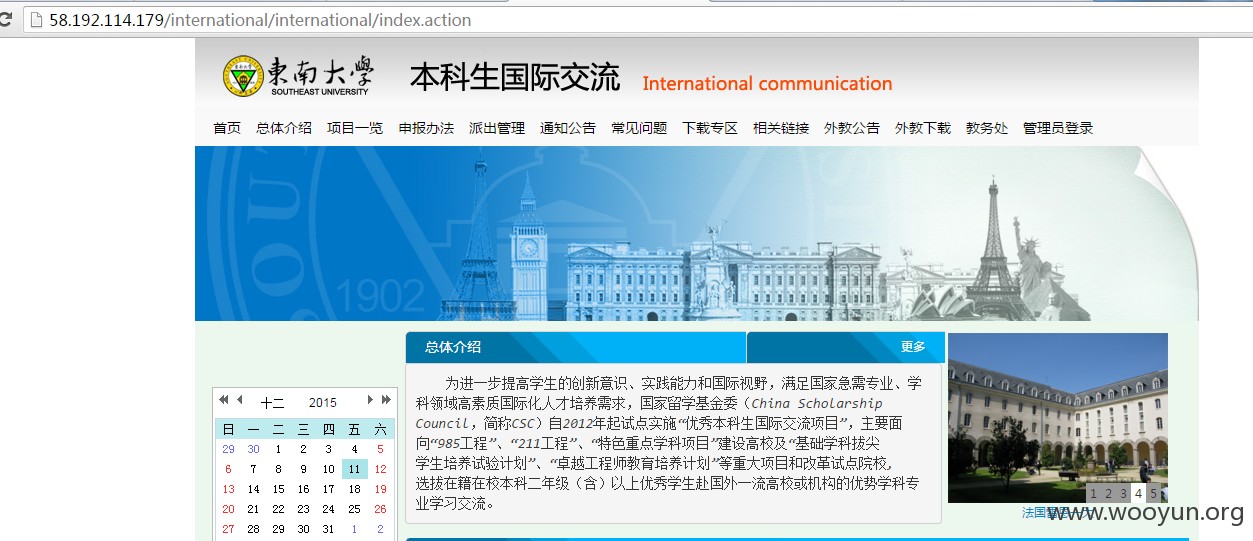Select date 5 in the calendar
1253x541 pixels.
click(380, 449)
